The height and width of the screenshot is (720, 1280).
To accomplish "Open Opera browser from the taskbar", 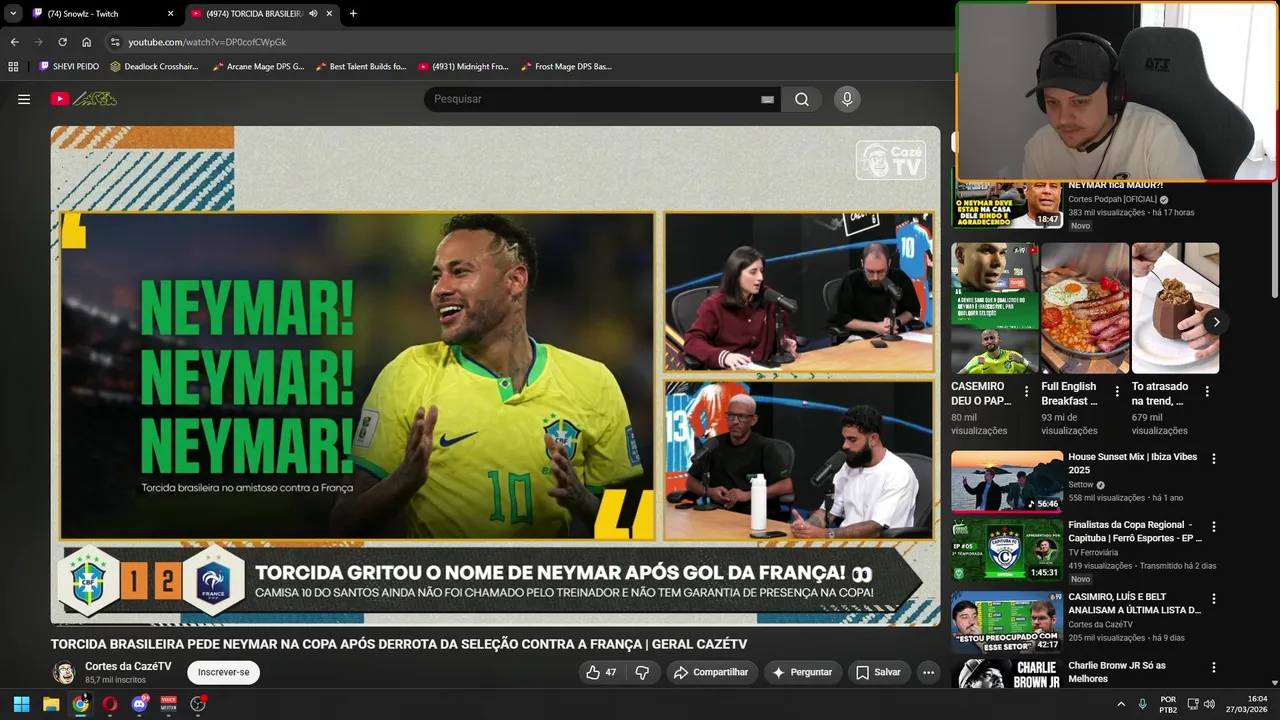I will [110, 704].
